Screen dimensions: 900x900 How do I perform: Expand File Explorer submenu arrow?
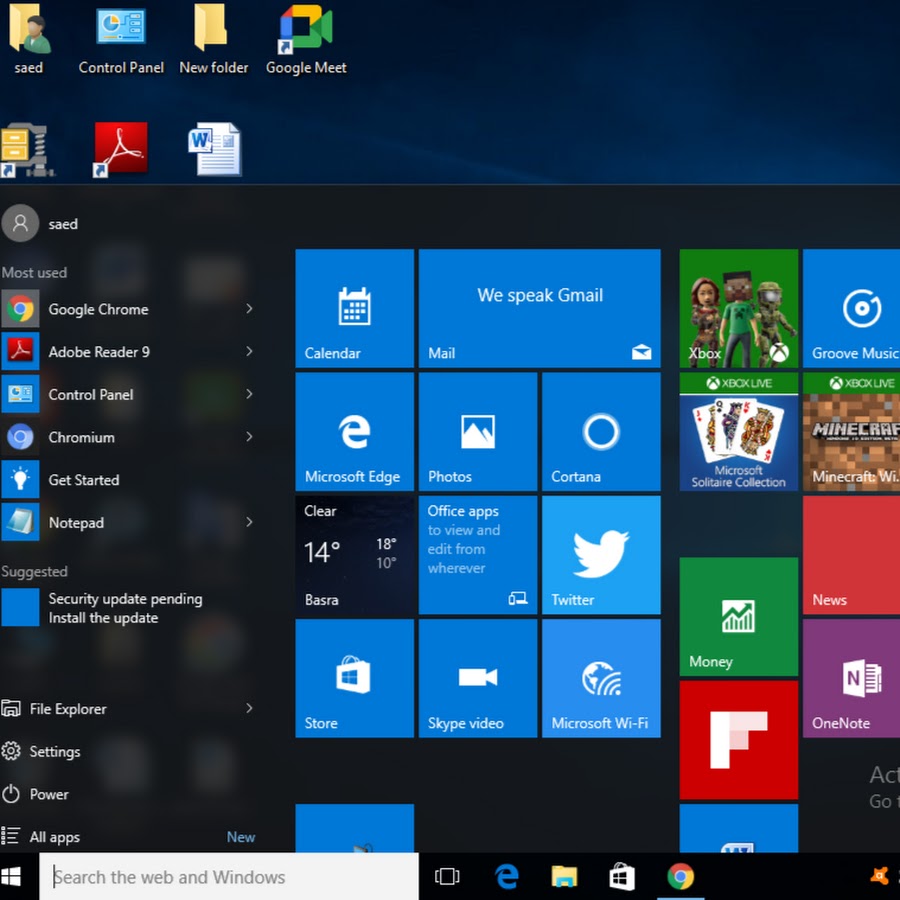point(249,709)
